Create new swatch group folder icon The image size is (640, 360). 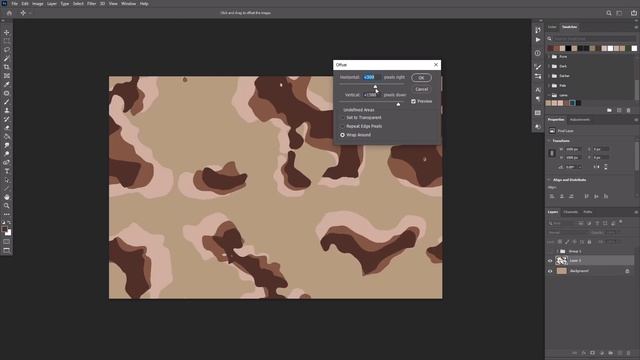609,110
